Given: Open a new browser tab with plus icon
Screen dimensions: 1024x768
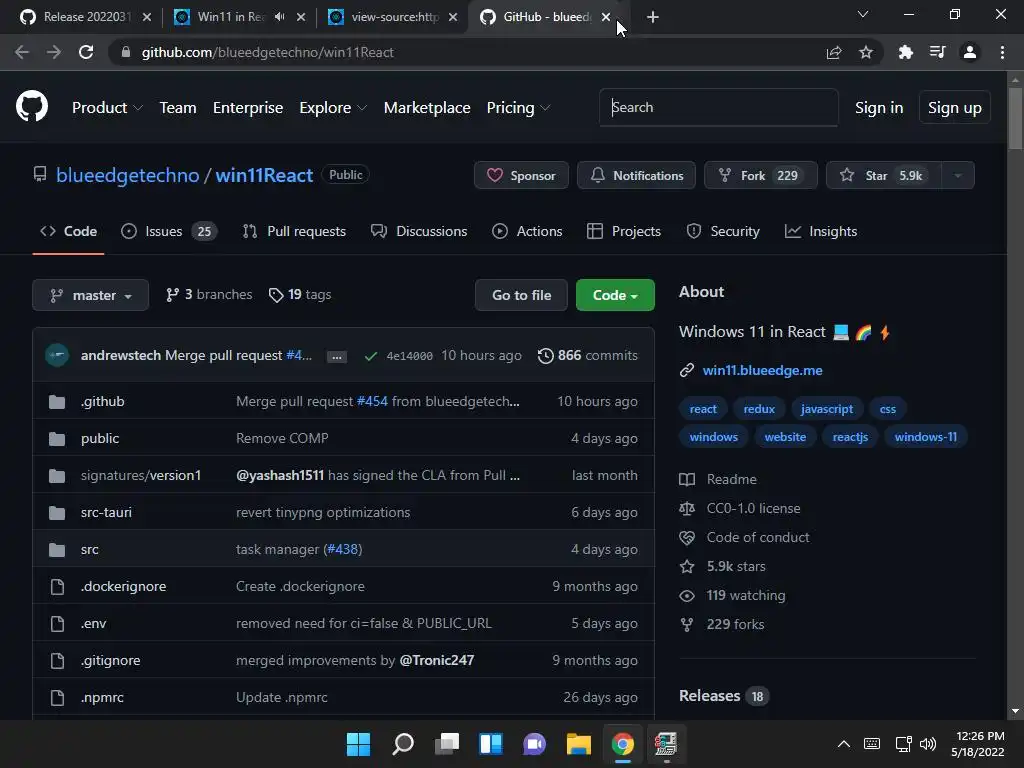Looking at the screenshot, I should [x=652, y=17].
